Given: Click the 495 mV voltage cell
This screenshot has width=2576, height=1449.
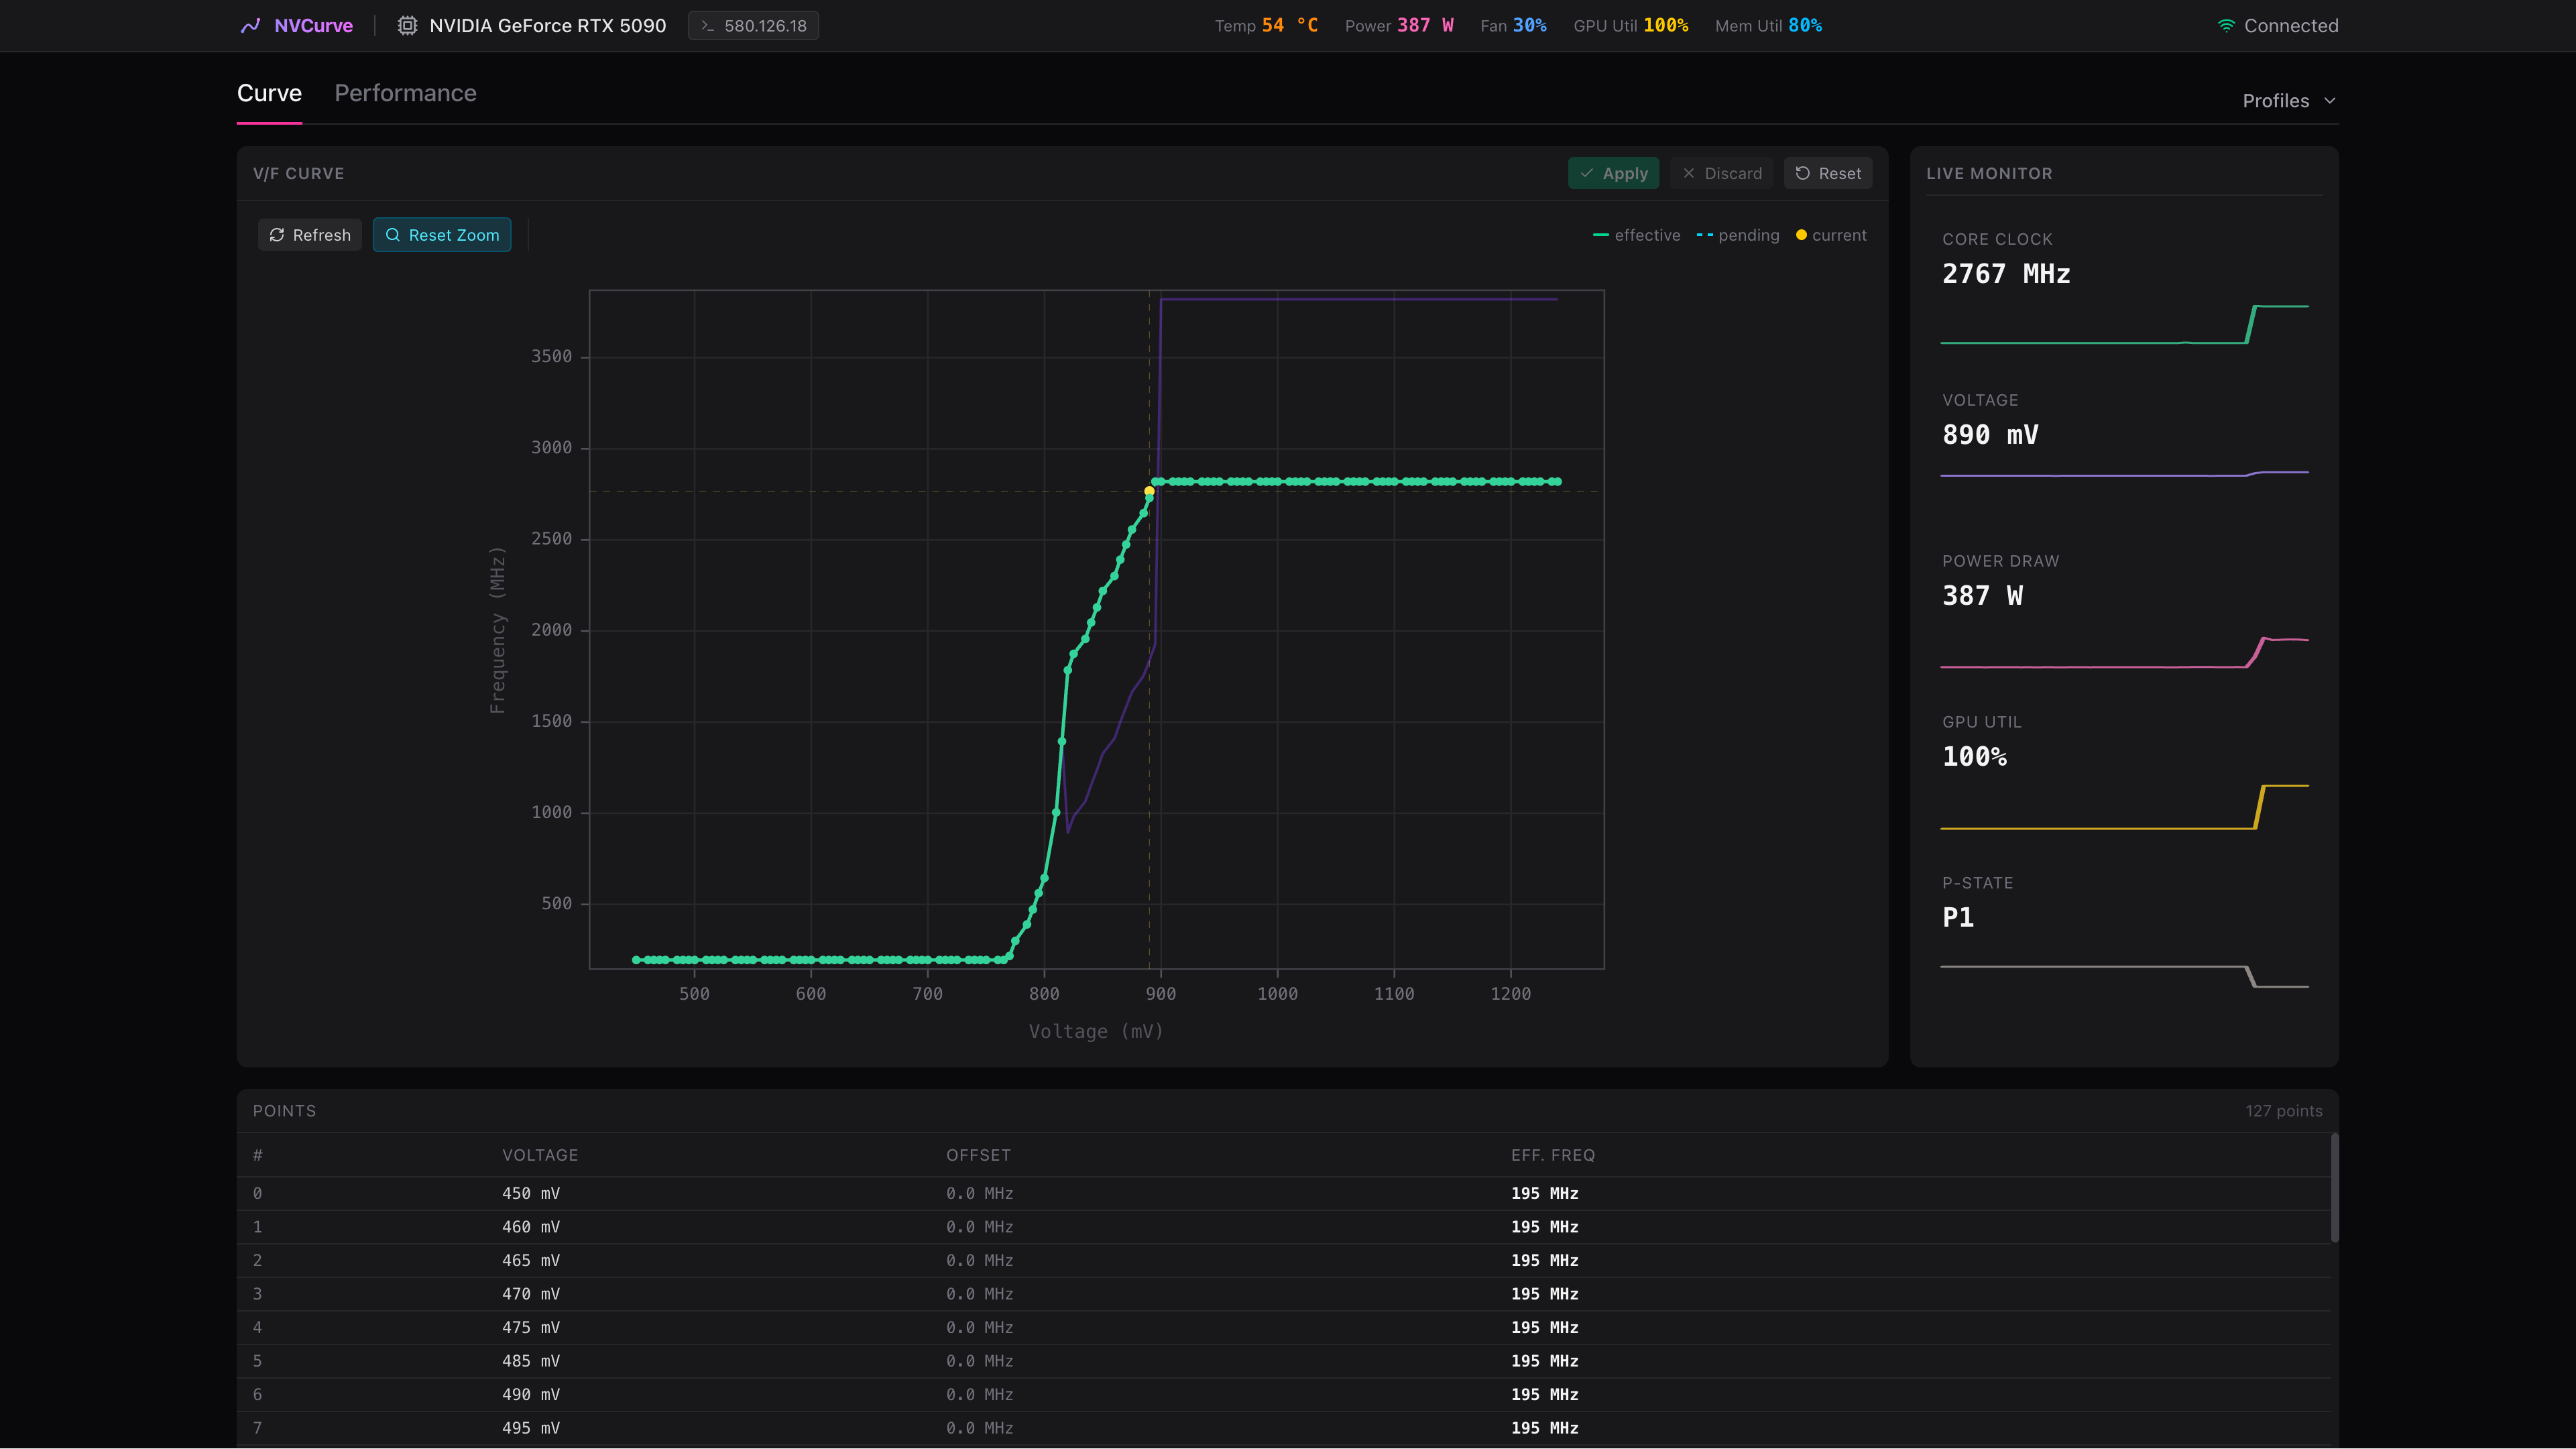Looking at the screenshot, I should click(531, 1428).
